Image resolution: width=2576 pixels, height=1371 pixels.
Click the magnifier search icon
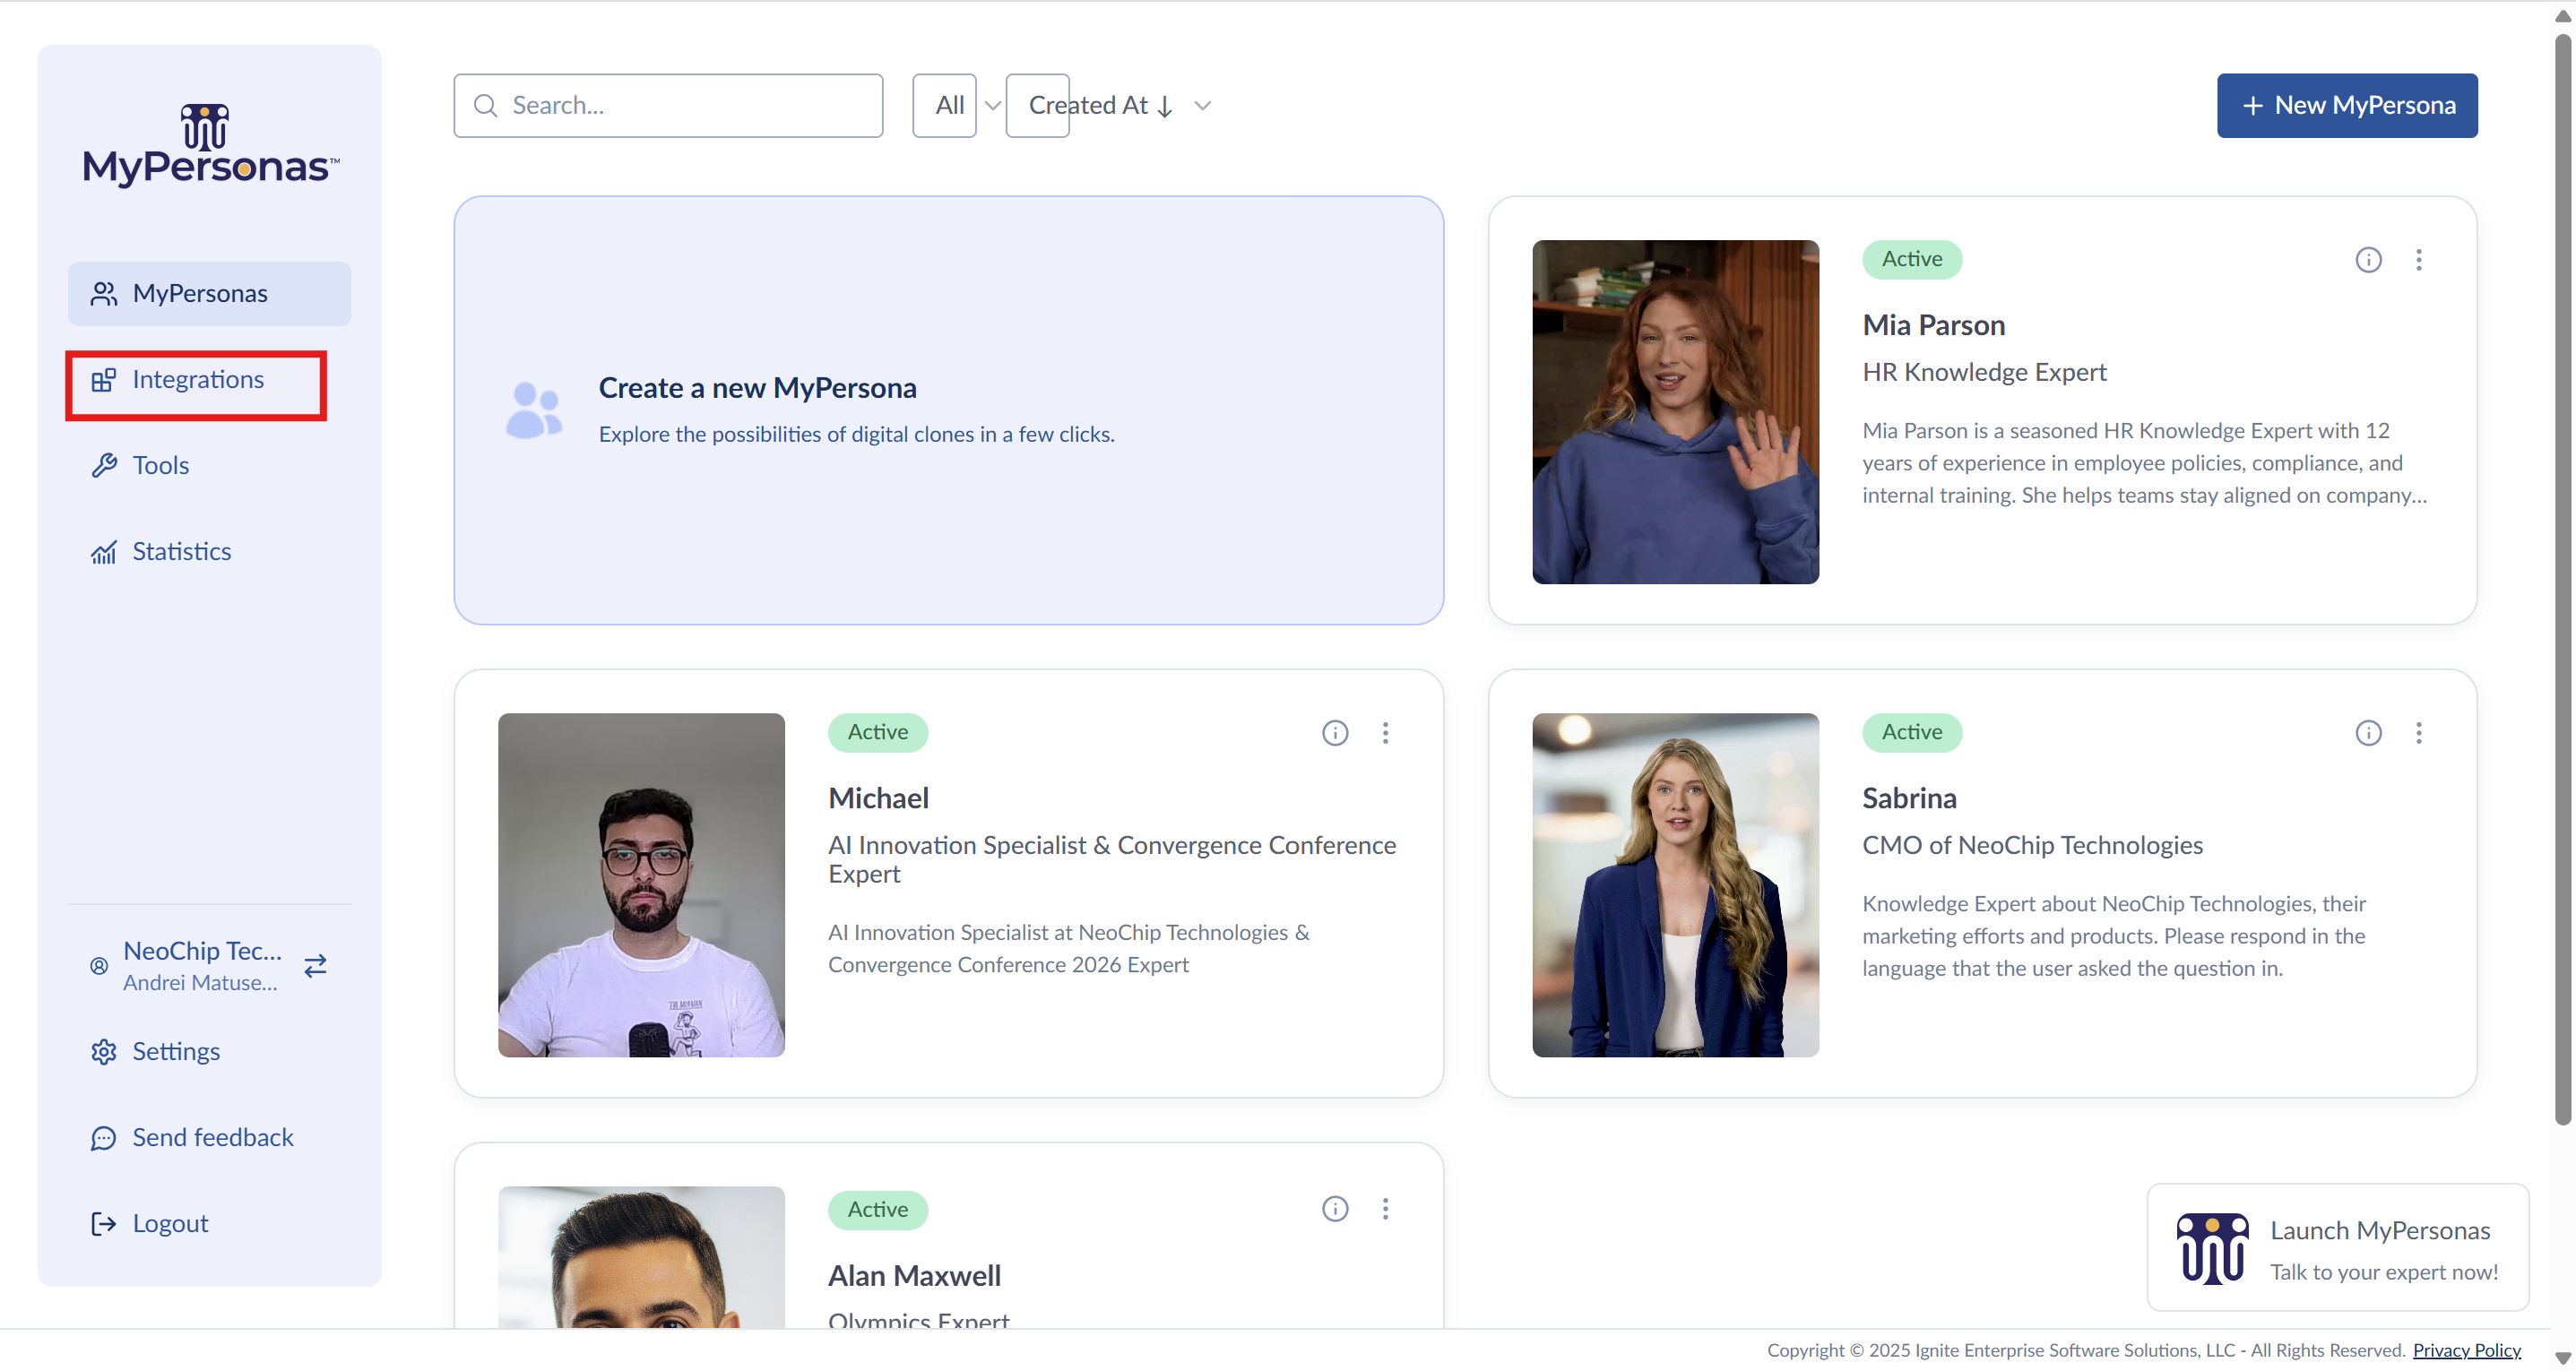(486, 105)
